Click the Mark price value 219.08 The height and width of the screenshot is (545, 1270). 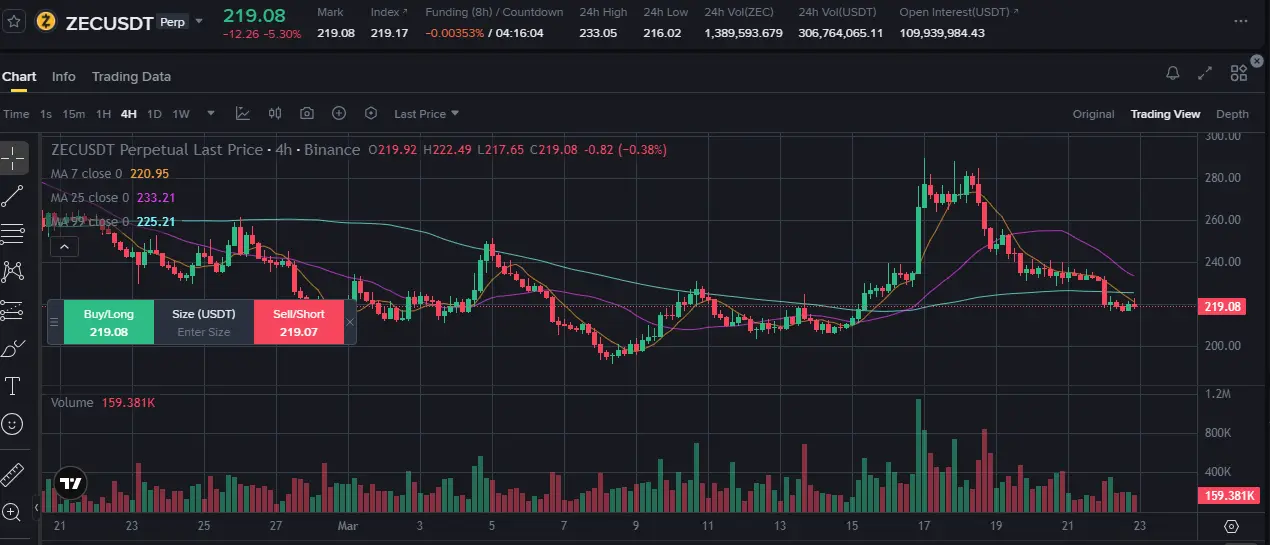point(336,33)
